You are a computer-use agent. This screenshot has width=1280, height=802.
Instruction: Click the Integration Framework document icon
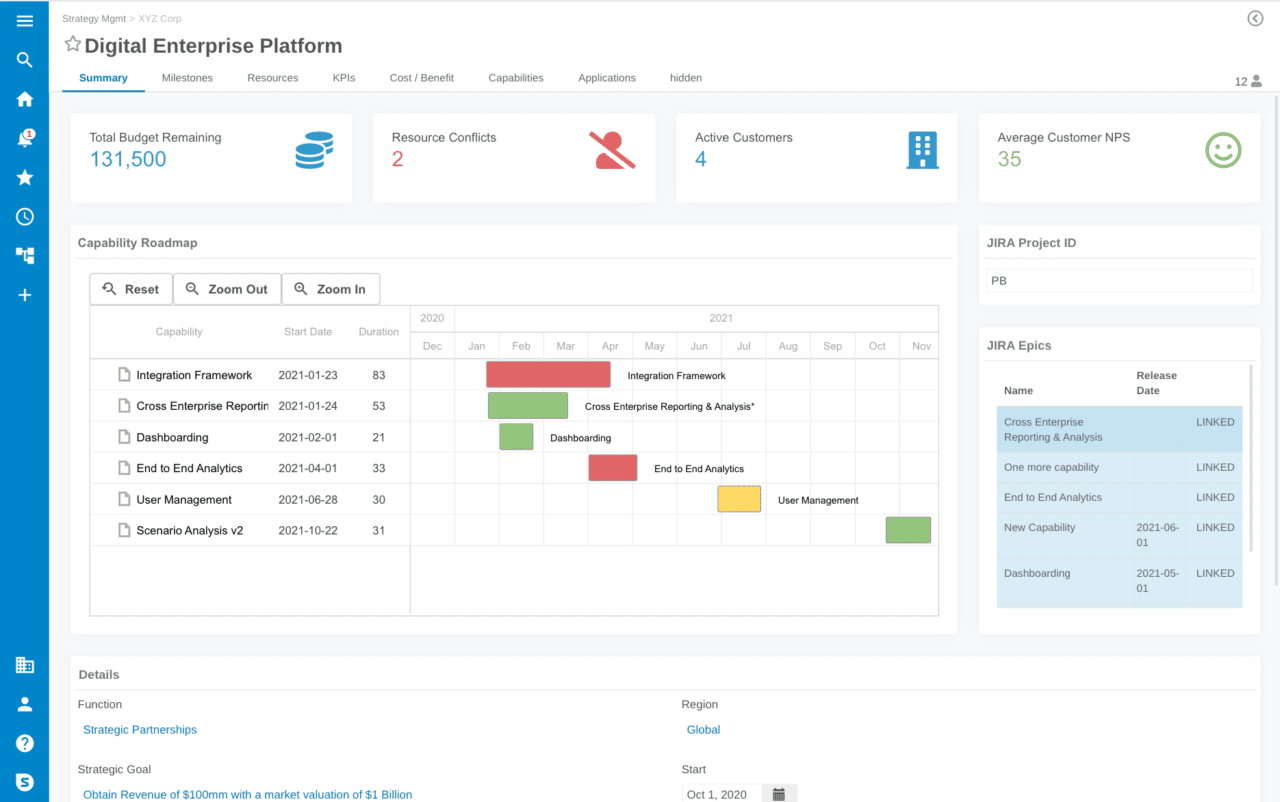124,375
